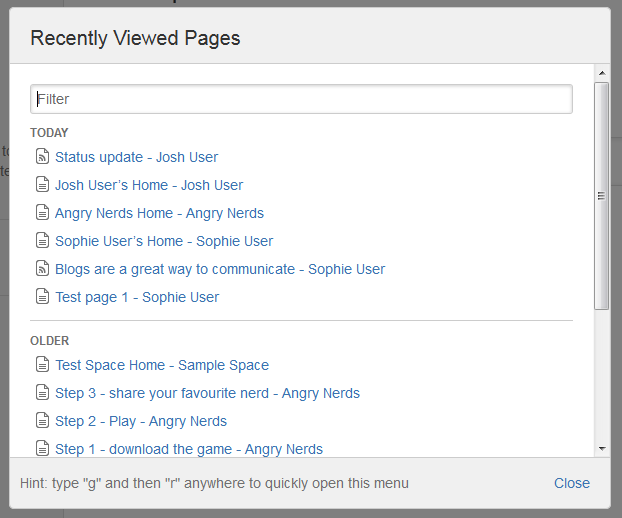
Task: Open Josh User's Home page link
Action: click(x=149, y=185)
